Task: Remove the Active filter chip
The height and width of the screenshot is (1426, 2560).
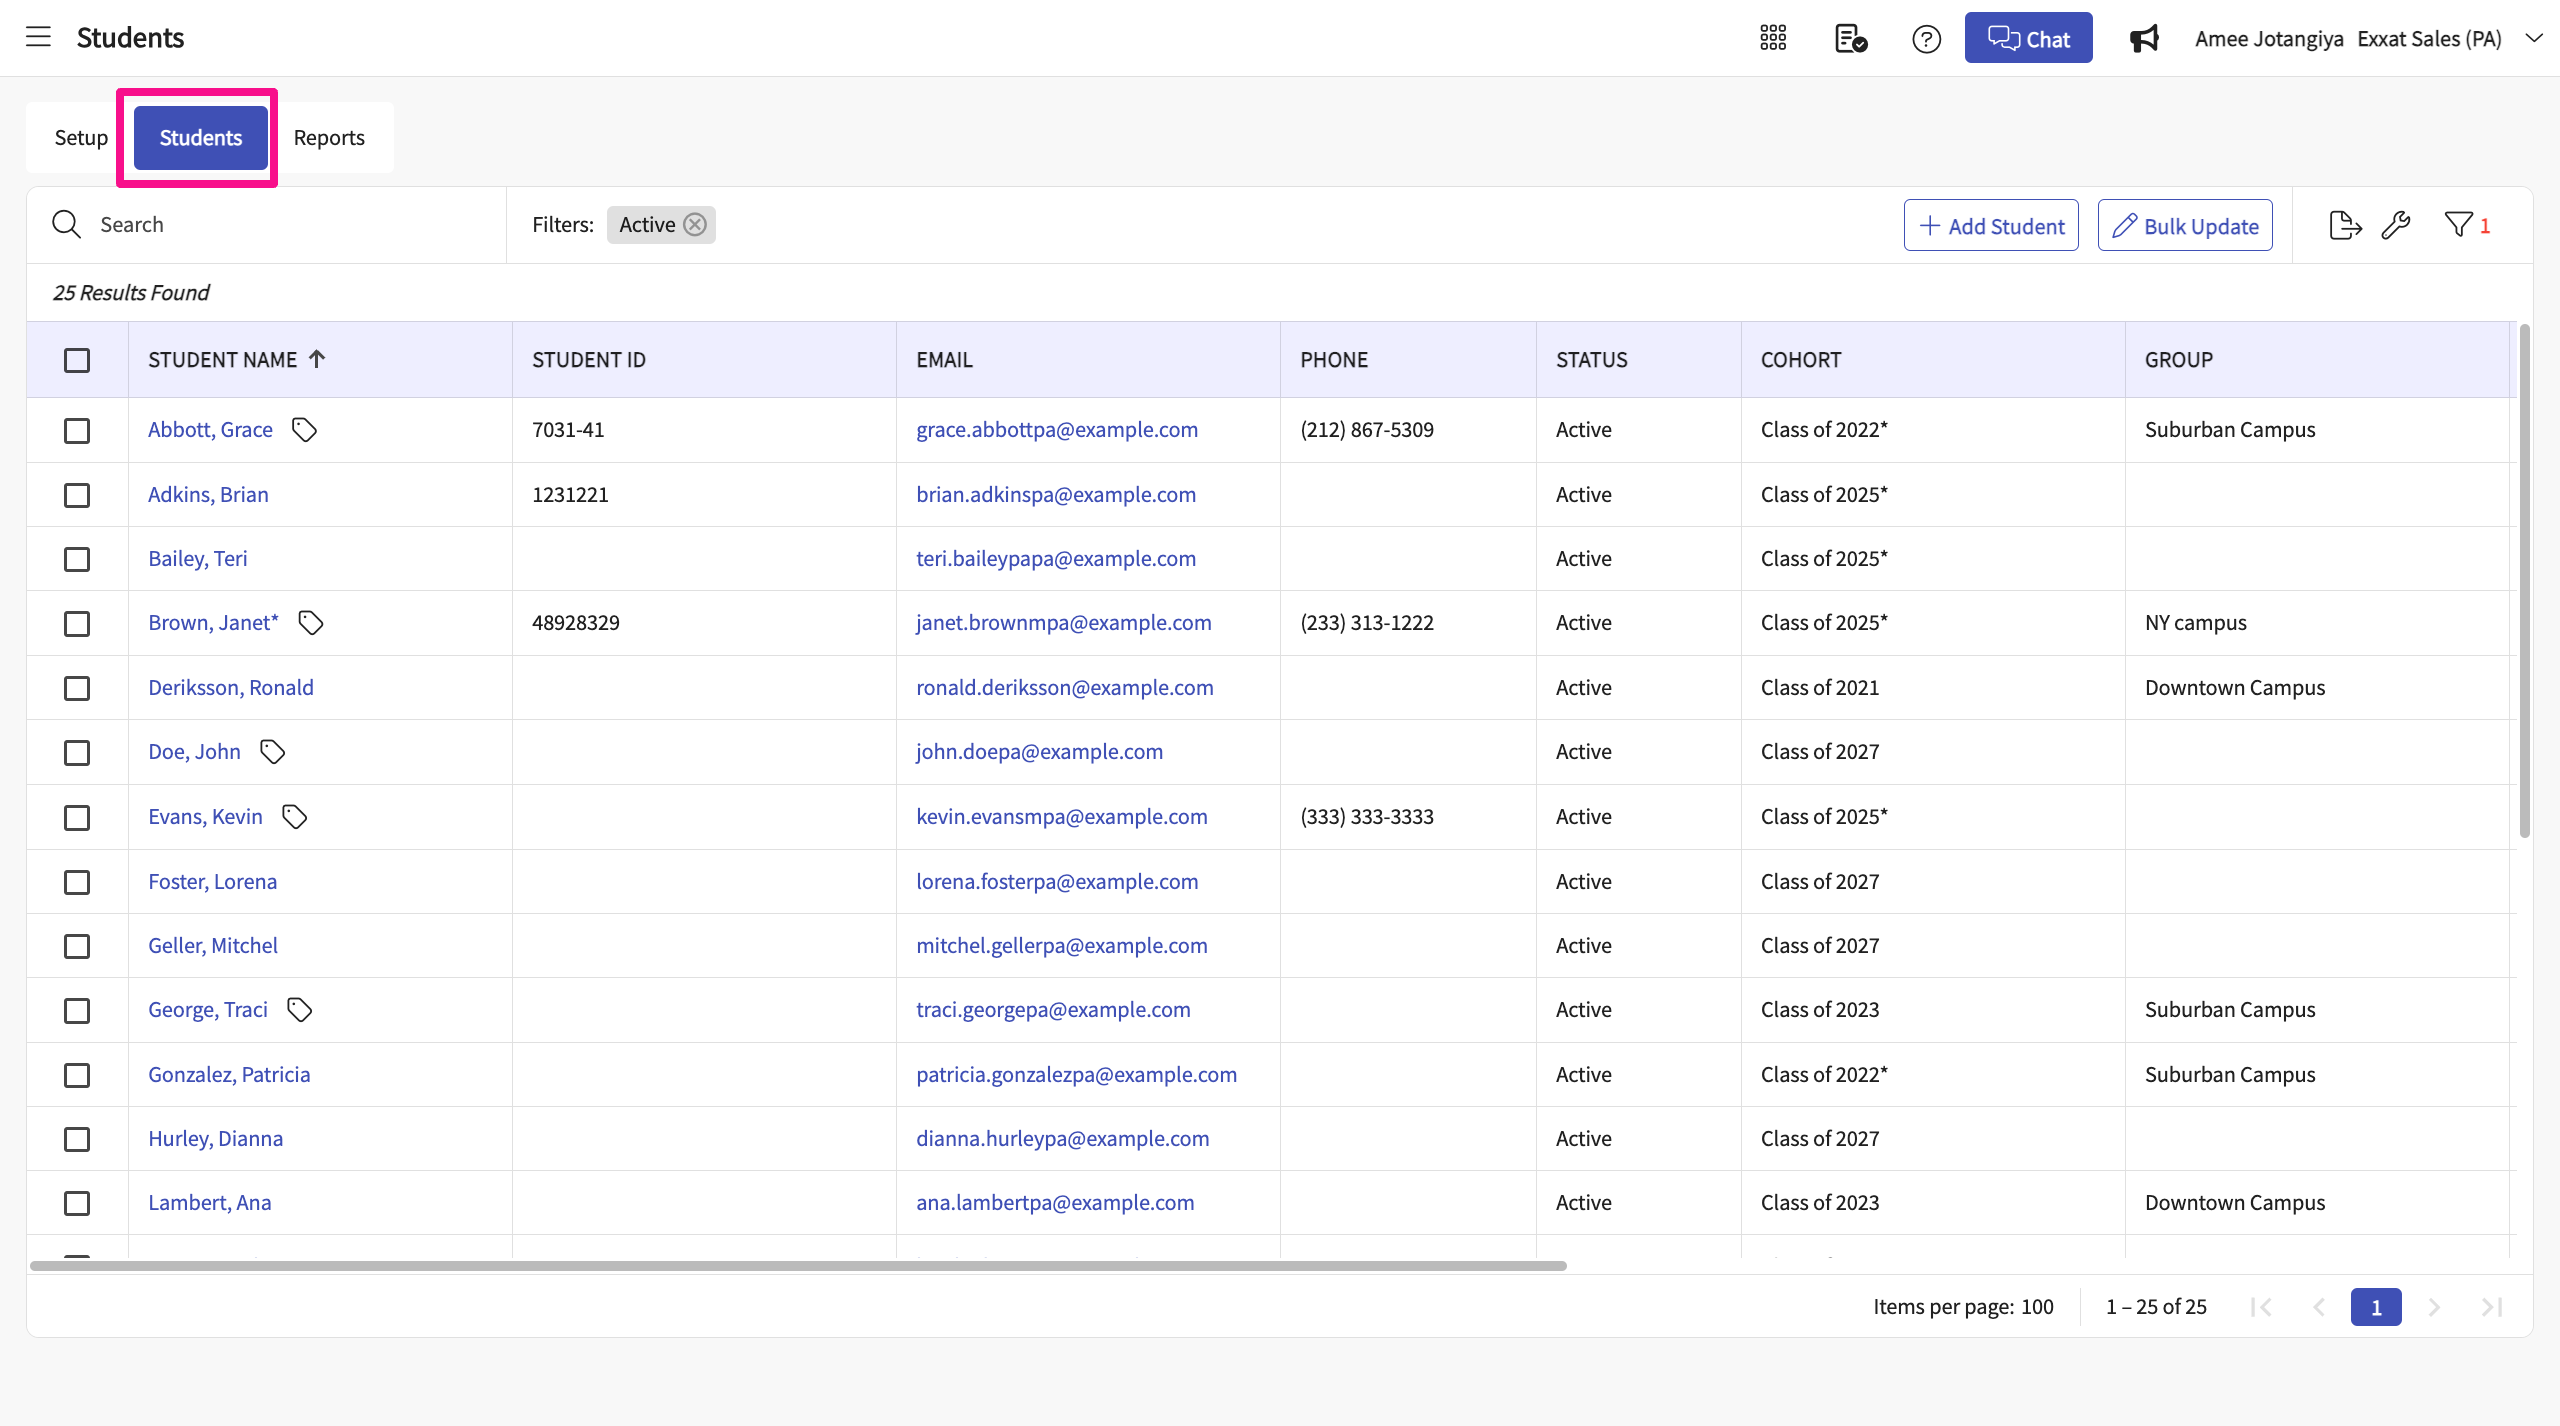Action: click(695, 225)
